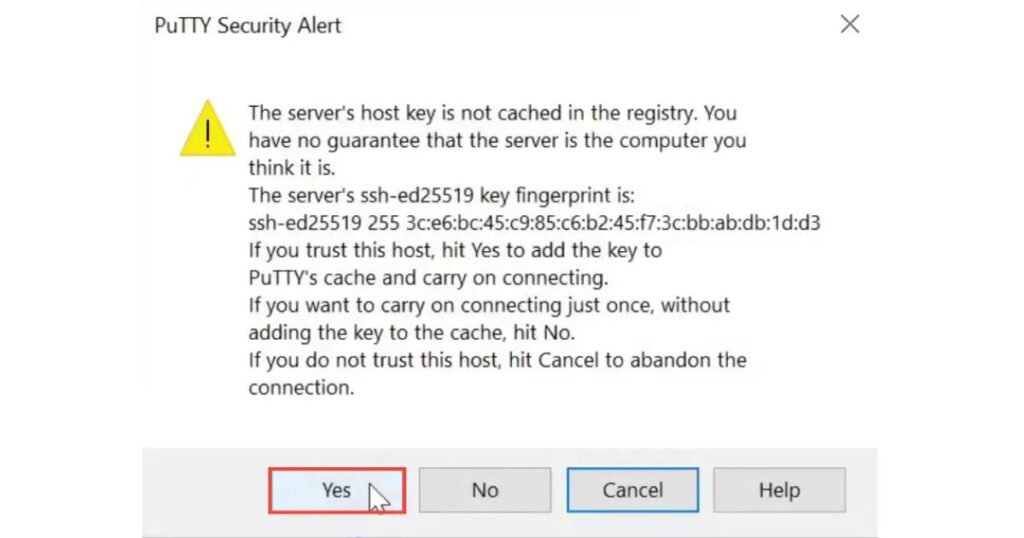Image resolution: width=1024 pixels, height=538 pixels.
Task: Click the 'If you do not trust' line
Action: point(497,359)
